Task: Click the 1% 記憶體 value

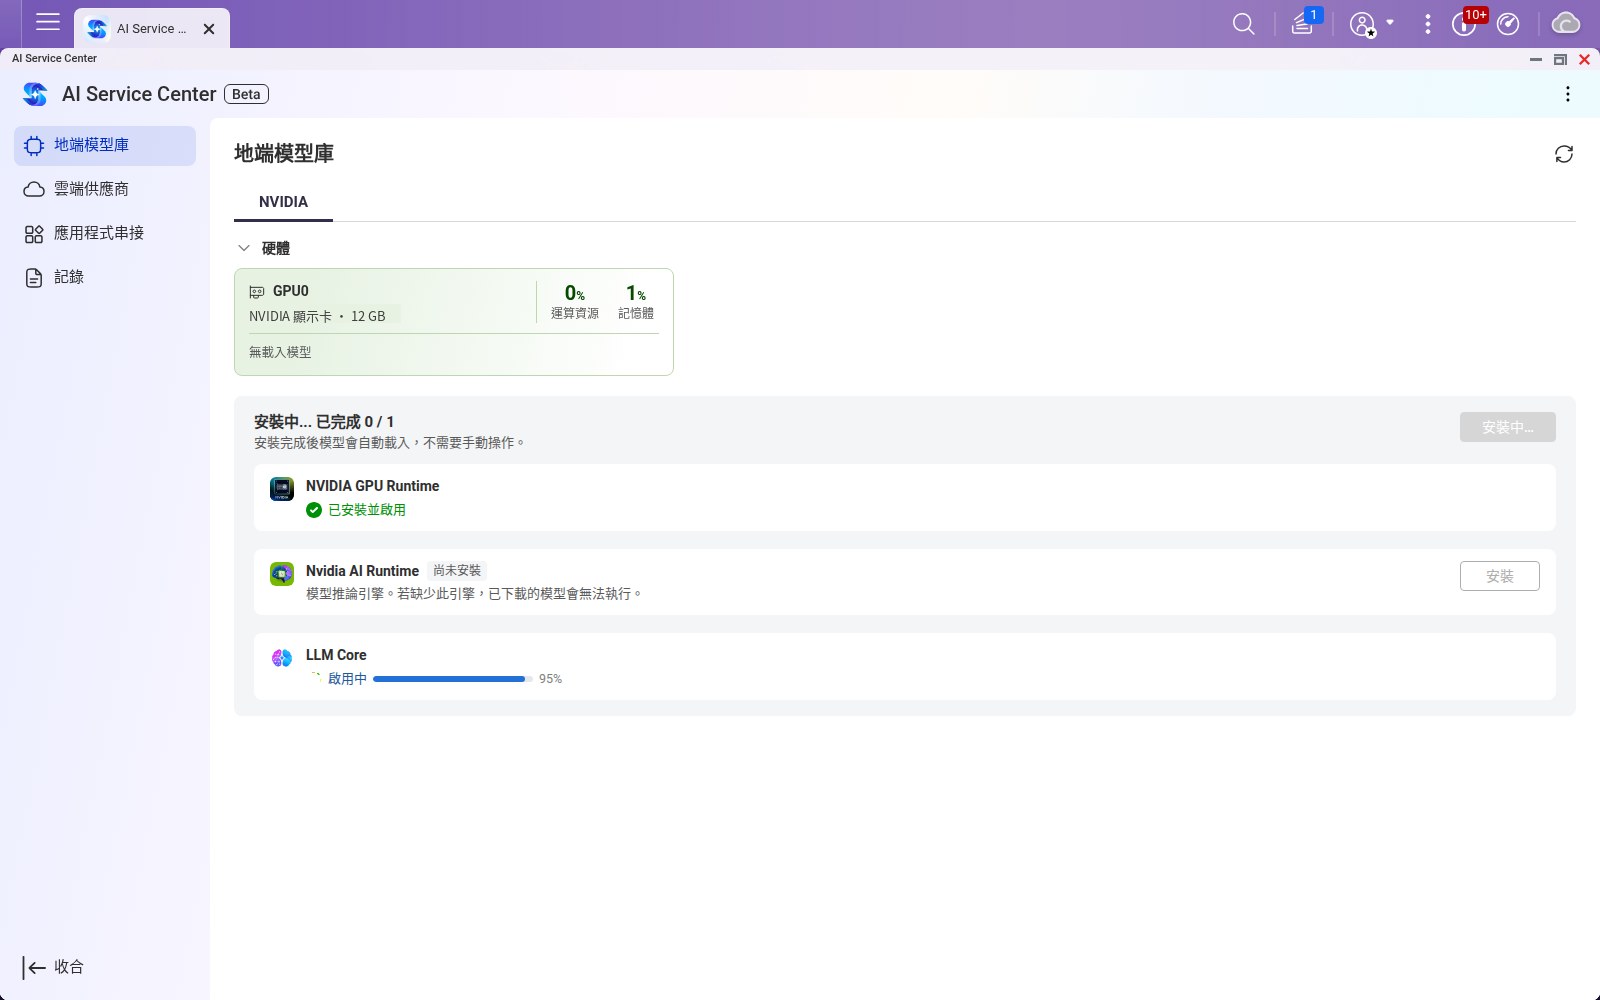Action: point(636,293)
